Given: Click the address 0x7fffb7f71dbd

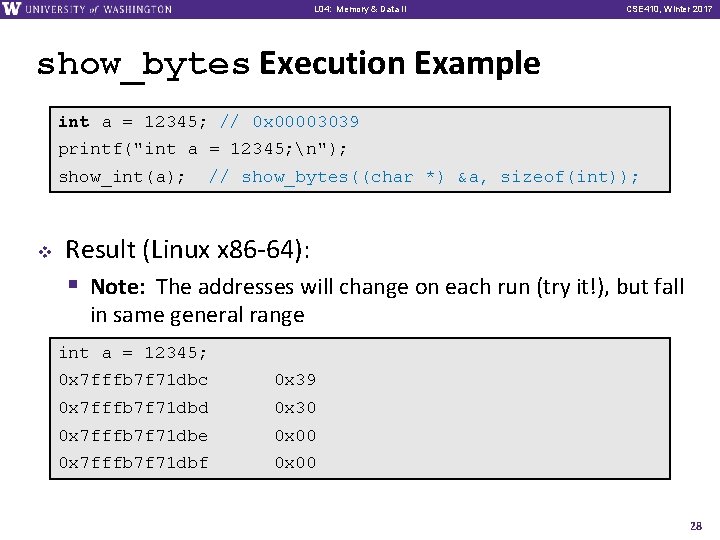Looking at the screenshot, I should click(133, 408).
